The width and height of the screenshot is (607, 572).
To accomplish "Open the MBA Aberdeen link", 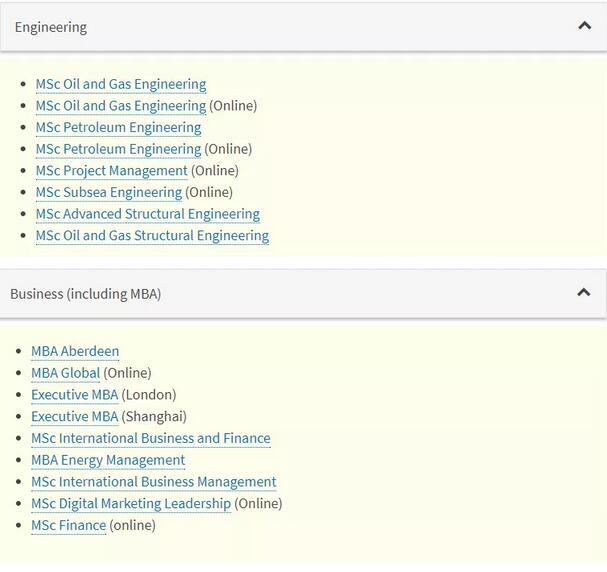I will [x=75, y=351].
